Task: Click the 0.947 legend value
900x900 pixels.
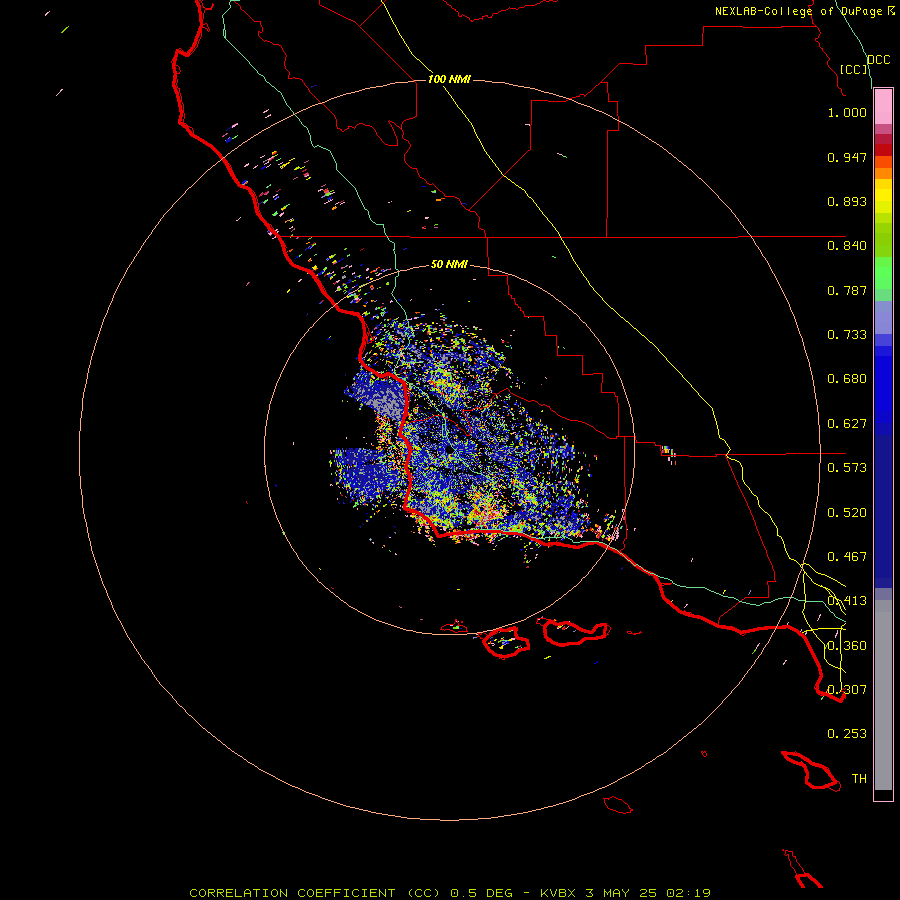Action: [847, 157]
